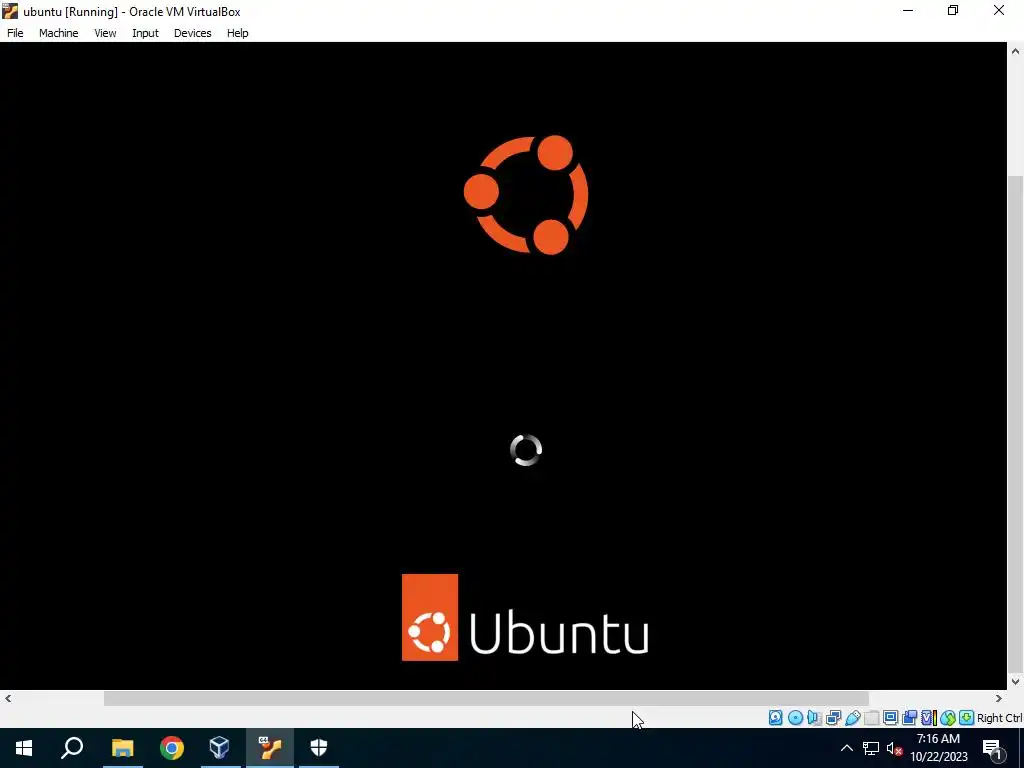Minimize the ubuntu VirtualBox window

908,10
